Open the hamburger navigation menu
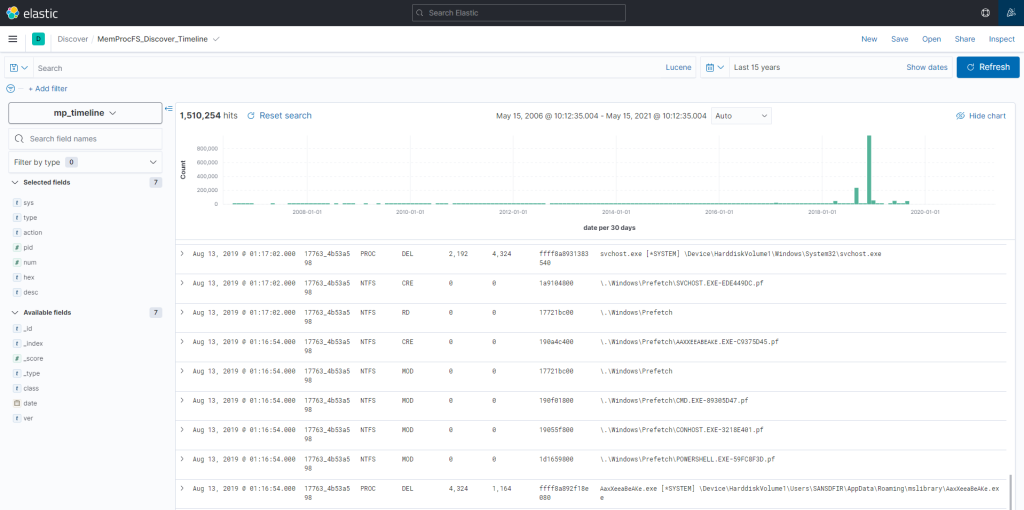 point(13,39)
